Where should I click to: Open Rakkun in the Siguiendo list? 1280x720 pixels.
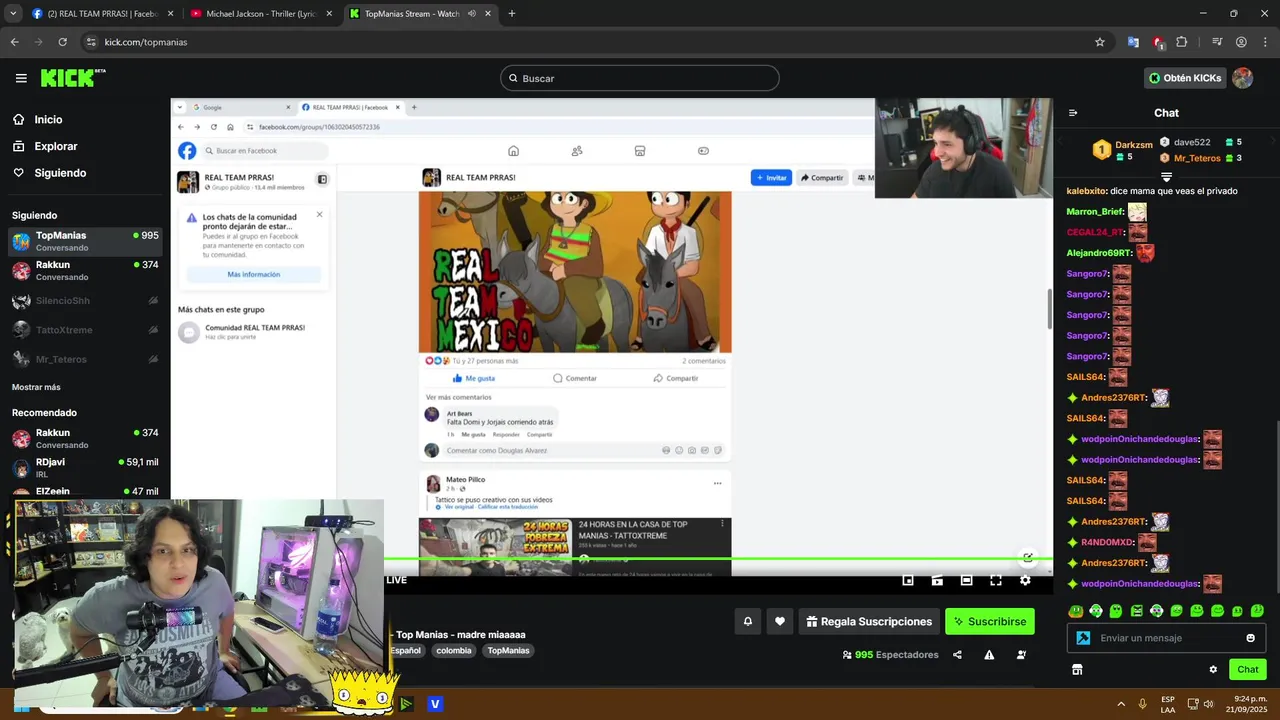click(84, 271)
